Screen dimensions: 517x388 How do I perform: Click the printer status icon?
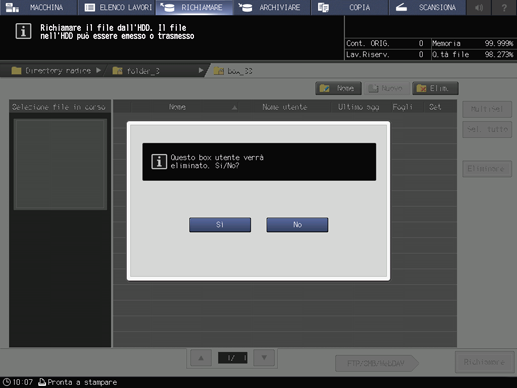pyautogui.click(x=42, y=382)
